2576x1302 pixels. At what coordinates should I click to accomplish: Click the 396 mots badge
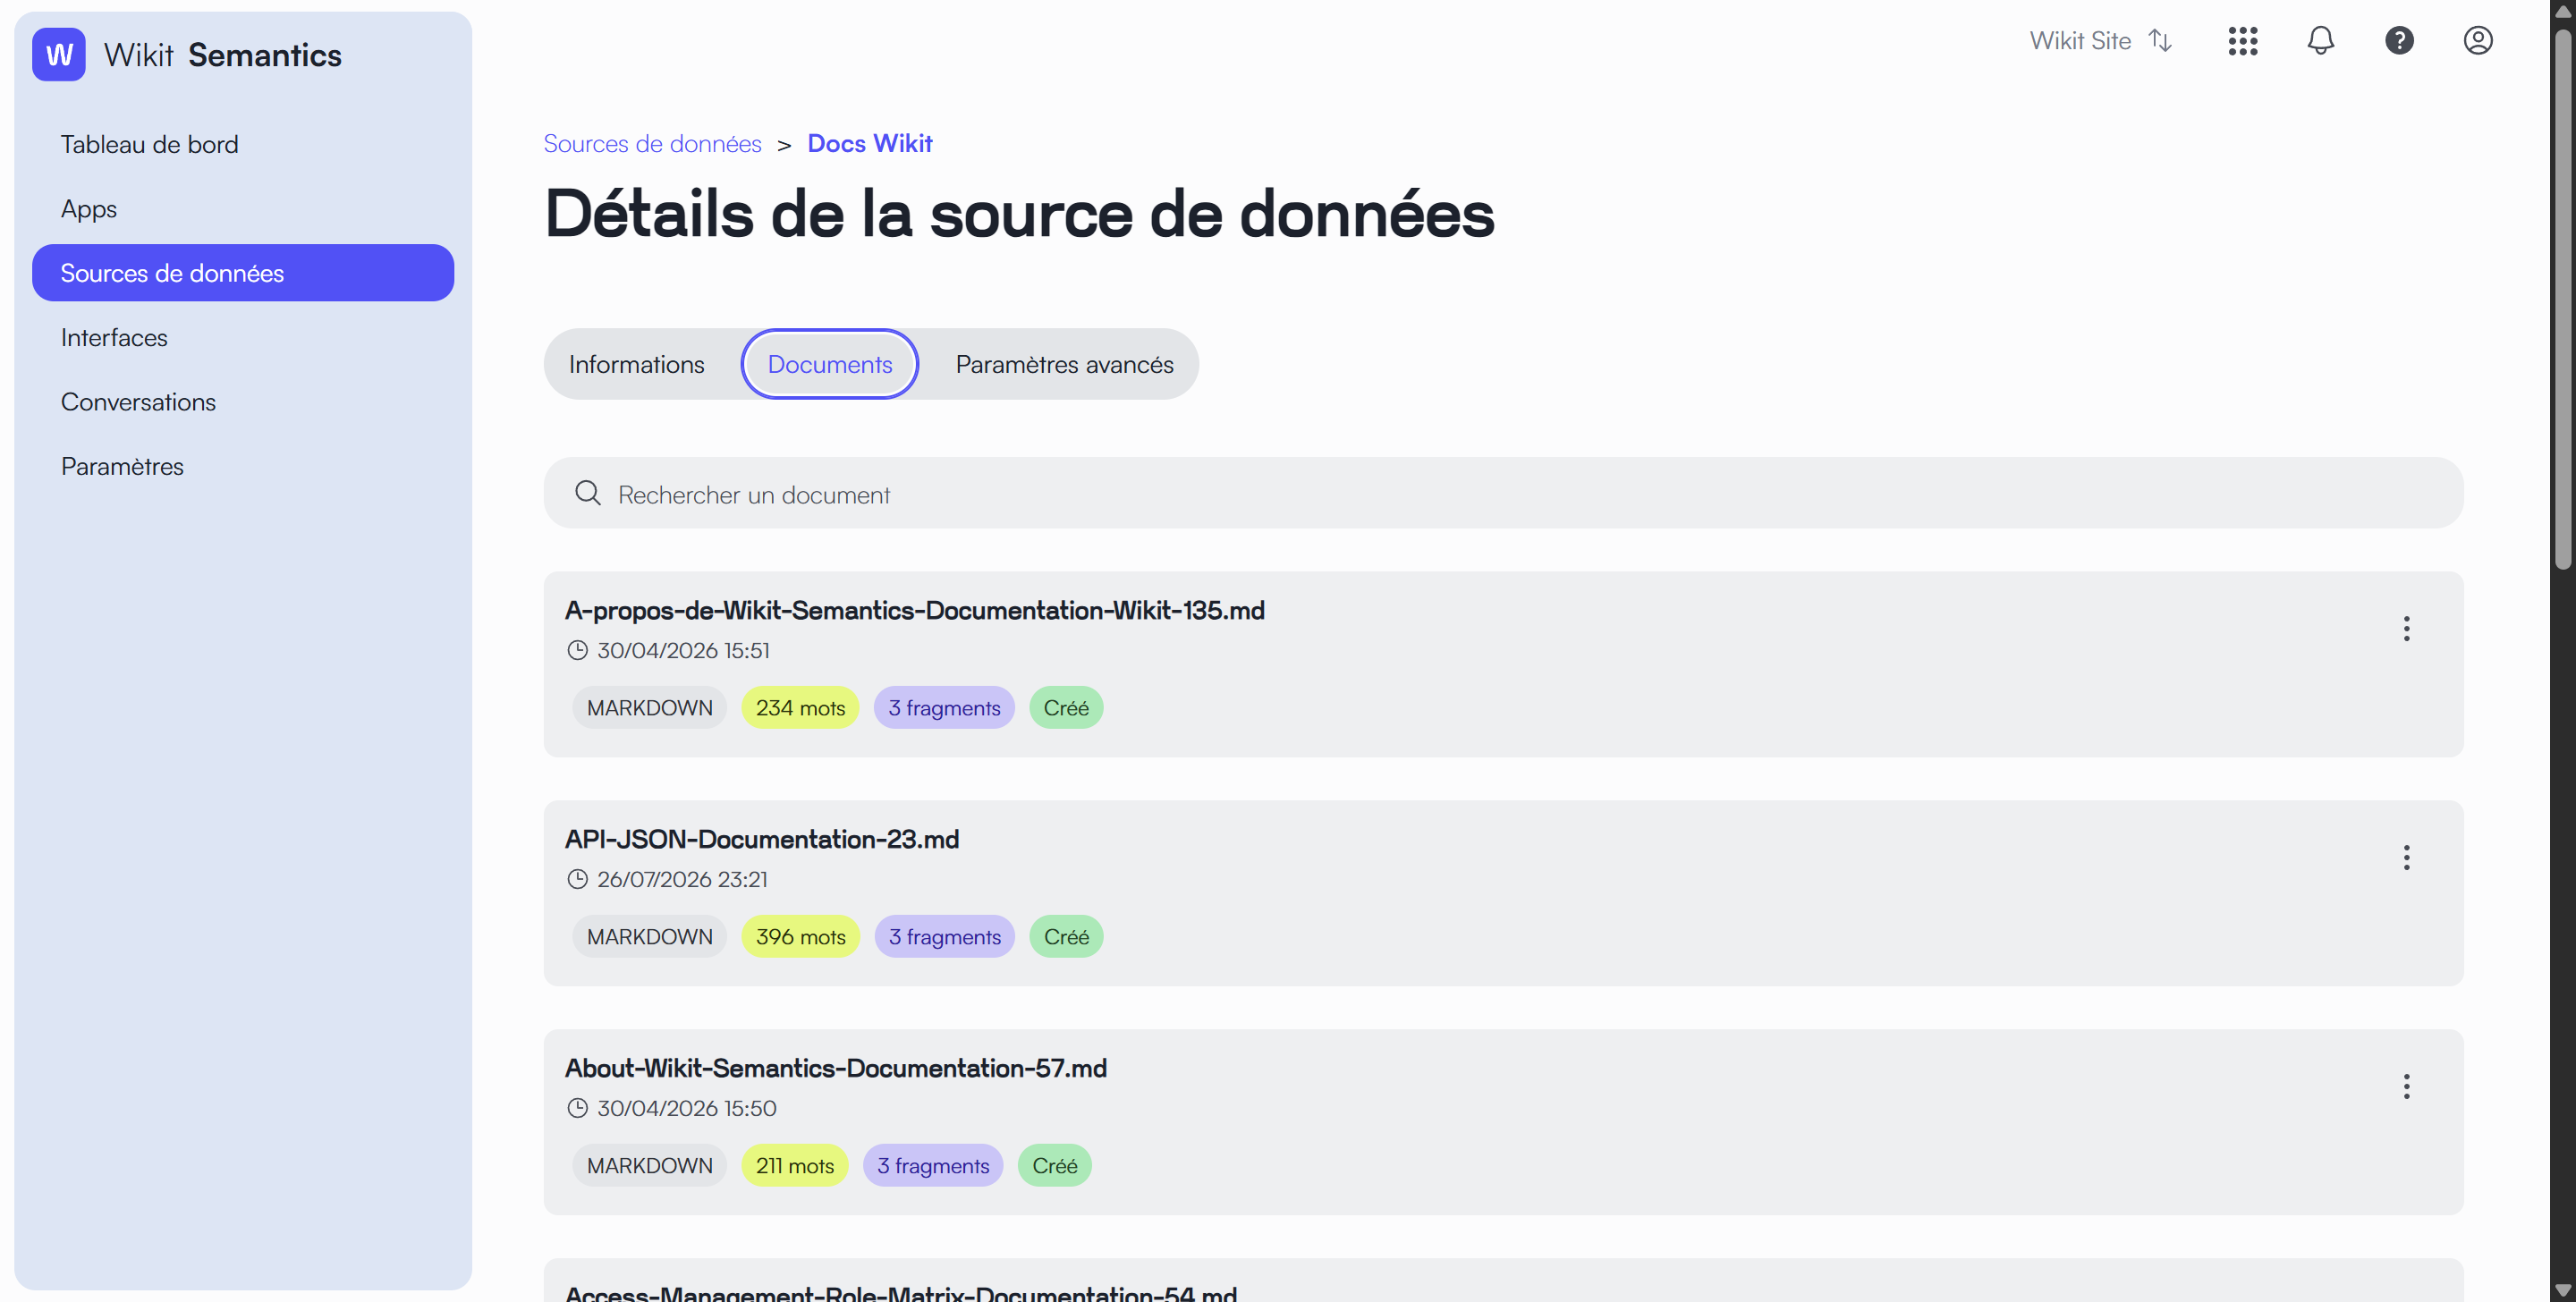[x=800, y=937]
